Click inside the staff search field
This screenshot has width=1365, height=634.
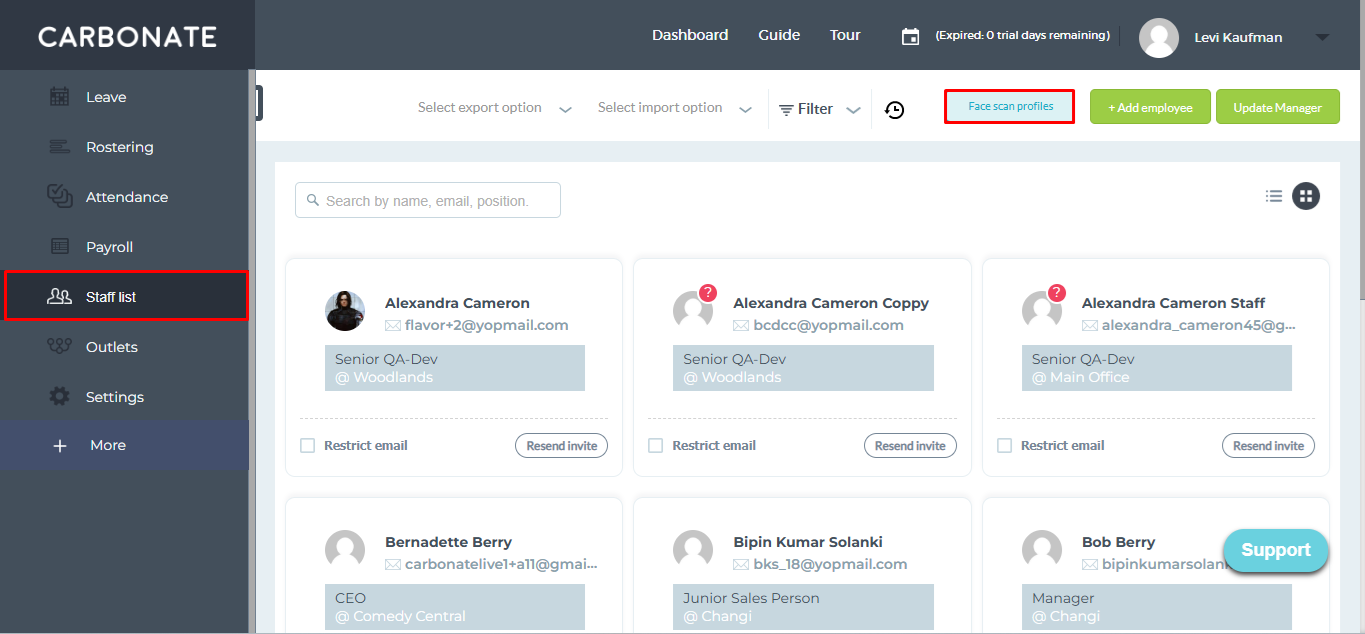(x=428, y=200)
